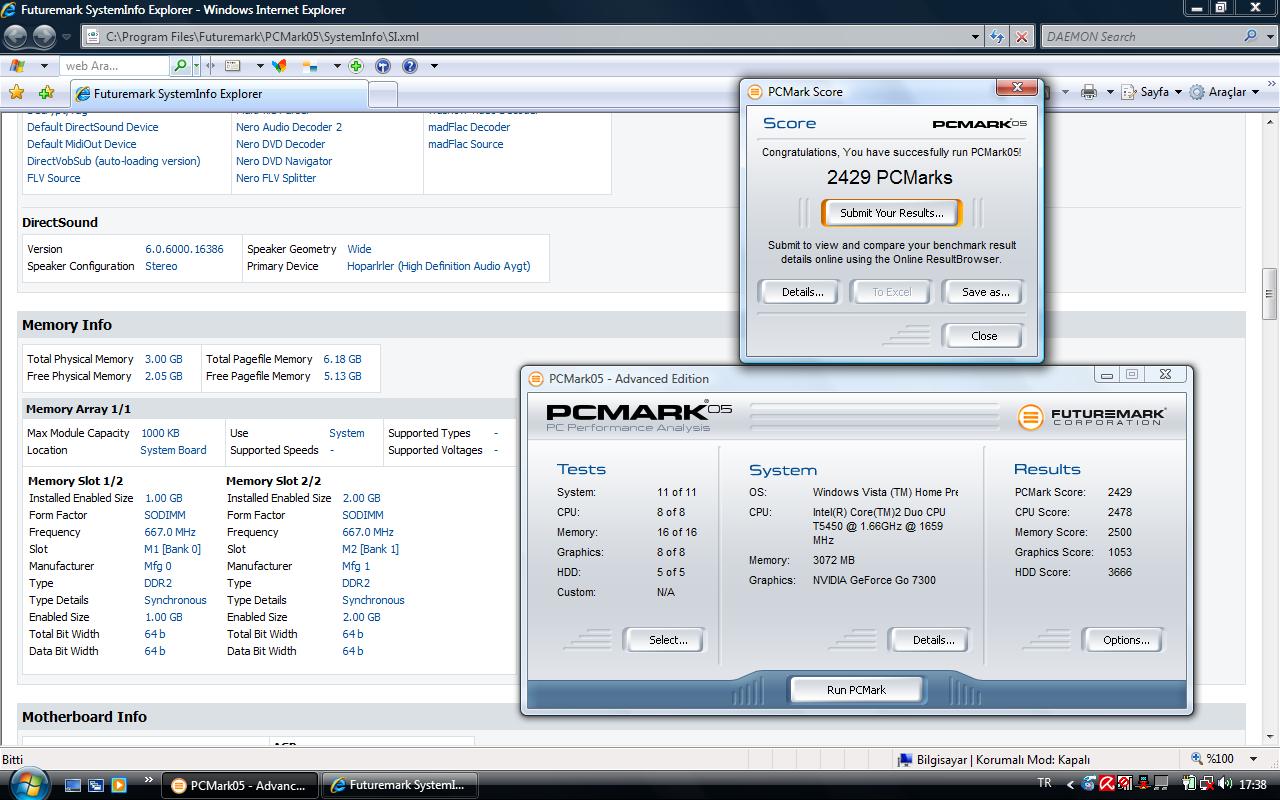Click the Add to Favorites star-plus icon

pyautogui.click(x=46, y=92)
